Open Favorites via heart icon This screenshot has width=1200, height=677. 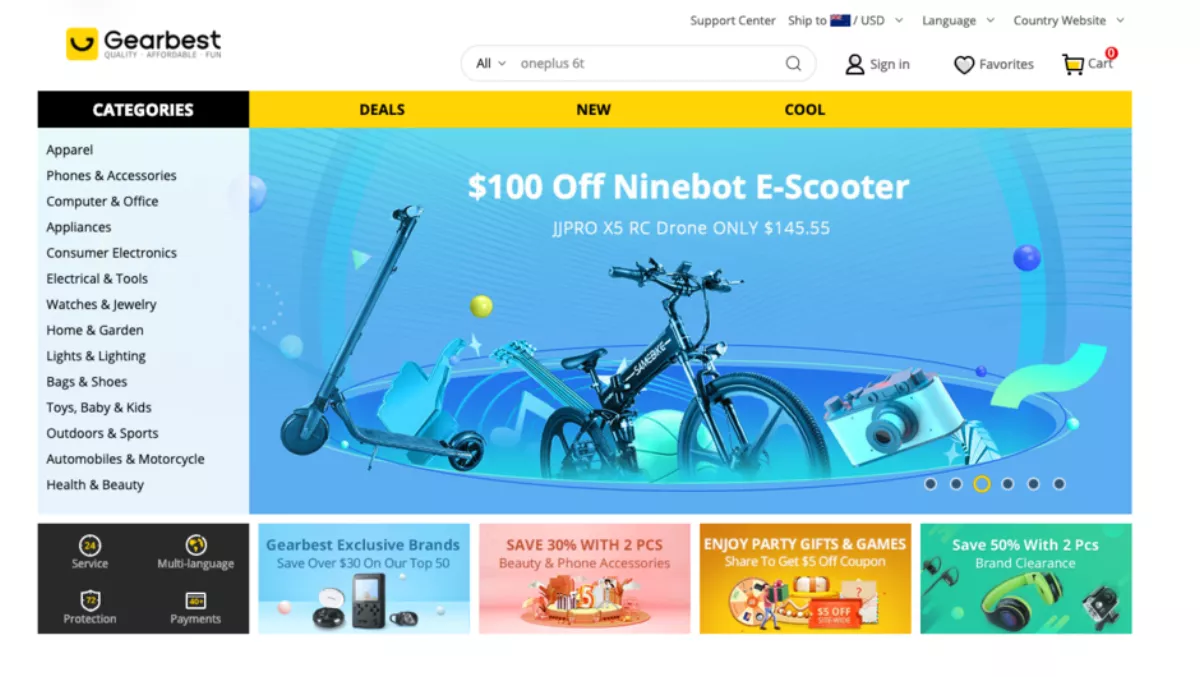pyautogui.click(x=964, y=65)
